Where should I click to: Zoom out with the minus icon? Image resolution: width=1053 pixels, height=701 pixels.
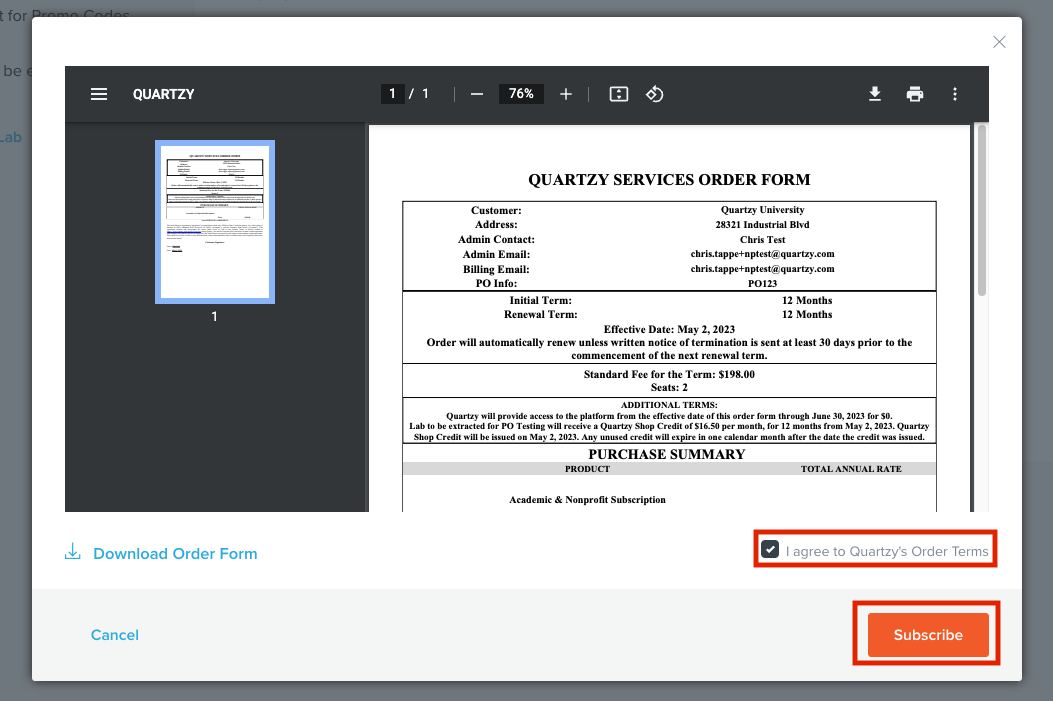click(x=477, y=94)
